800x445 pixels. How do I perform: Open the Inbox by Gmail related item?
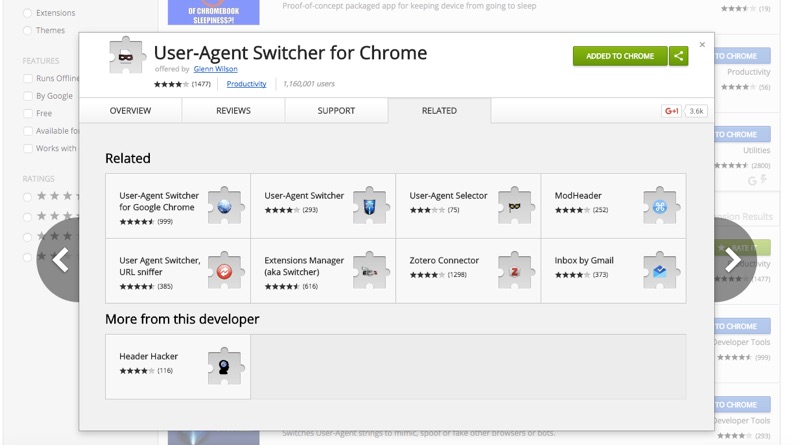613,271
